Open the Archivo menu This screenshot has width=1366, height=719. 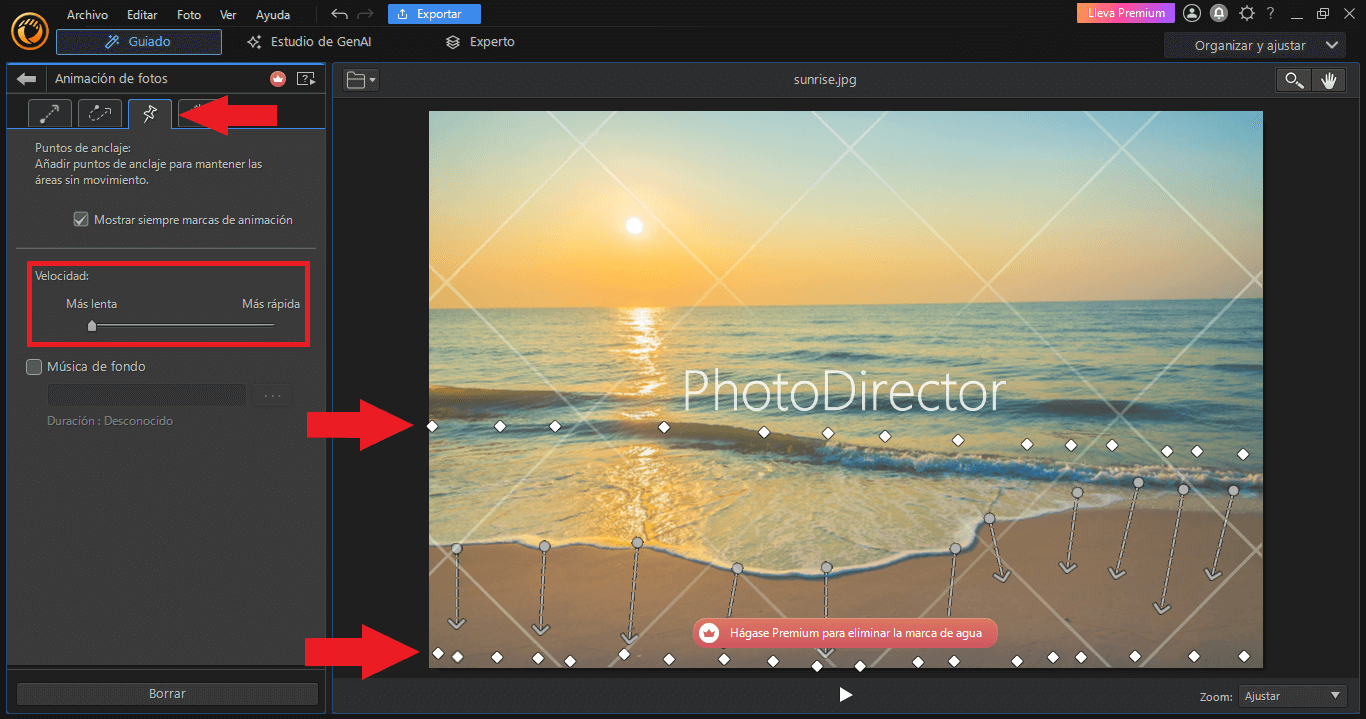[x=87, y=15]
